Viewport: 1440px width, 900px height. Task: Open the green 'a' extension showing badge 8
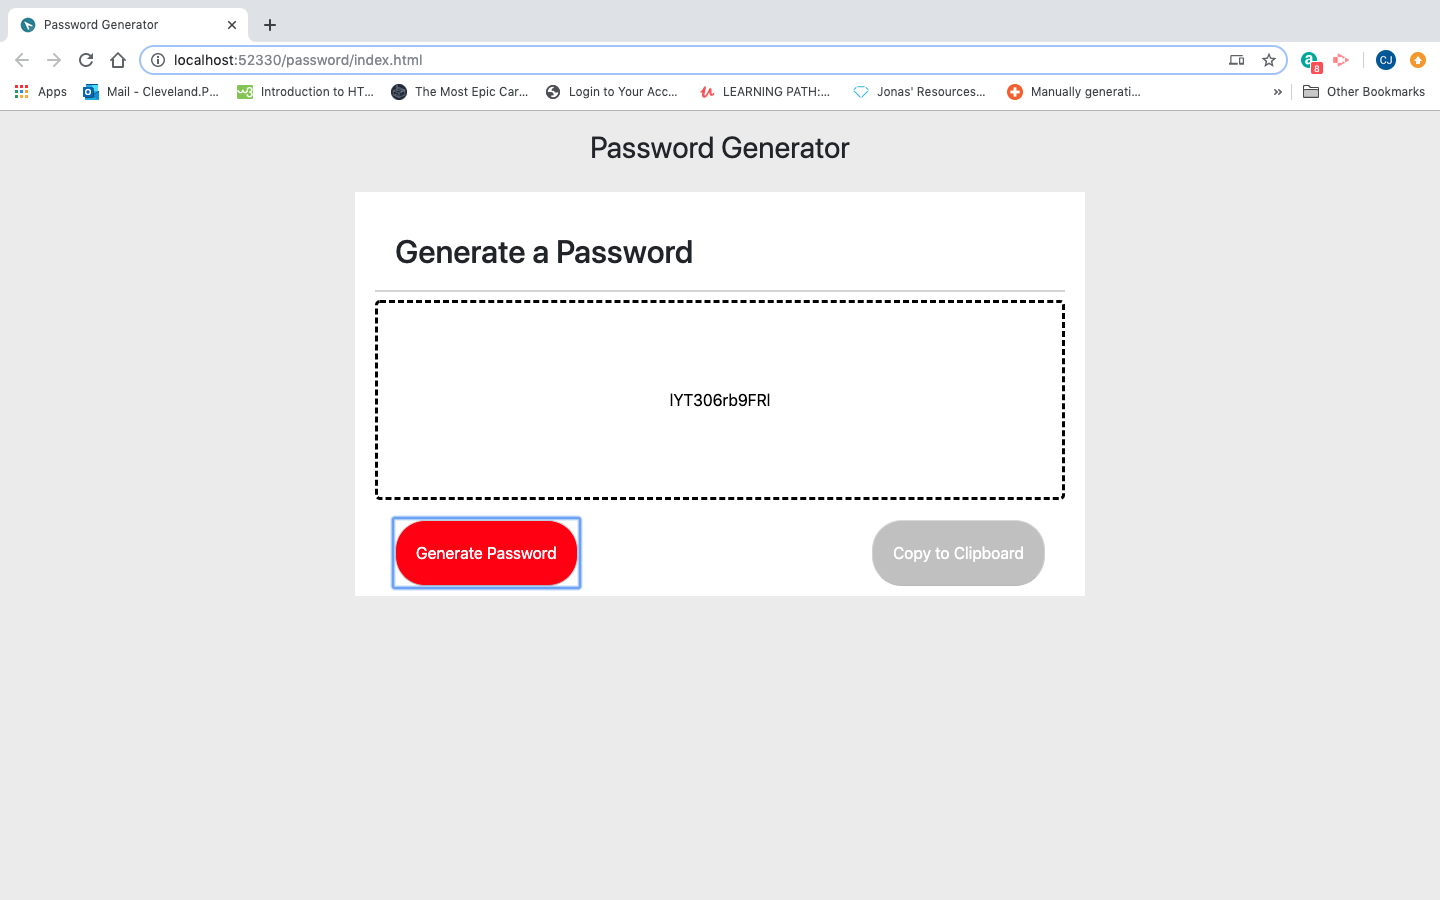coord(1308,60)
